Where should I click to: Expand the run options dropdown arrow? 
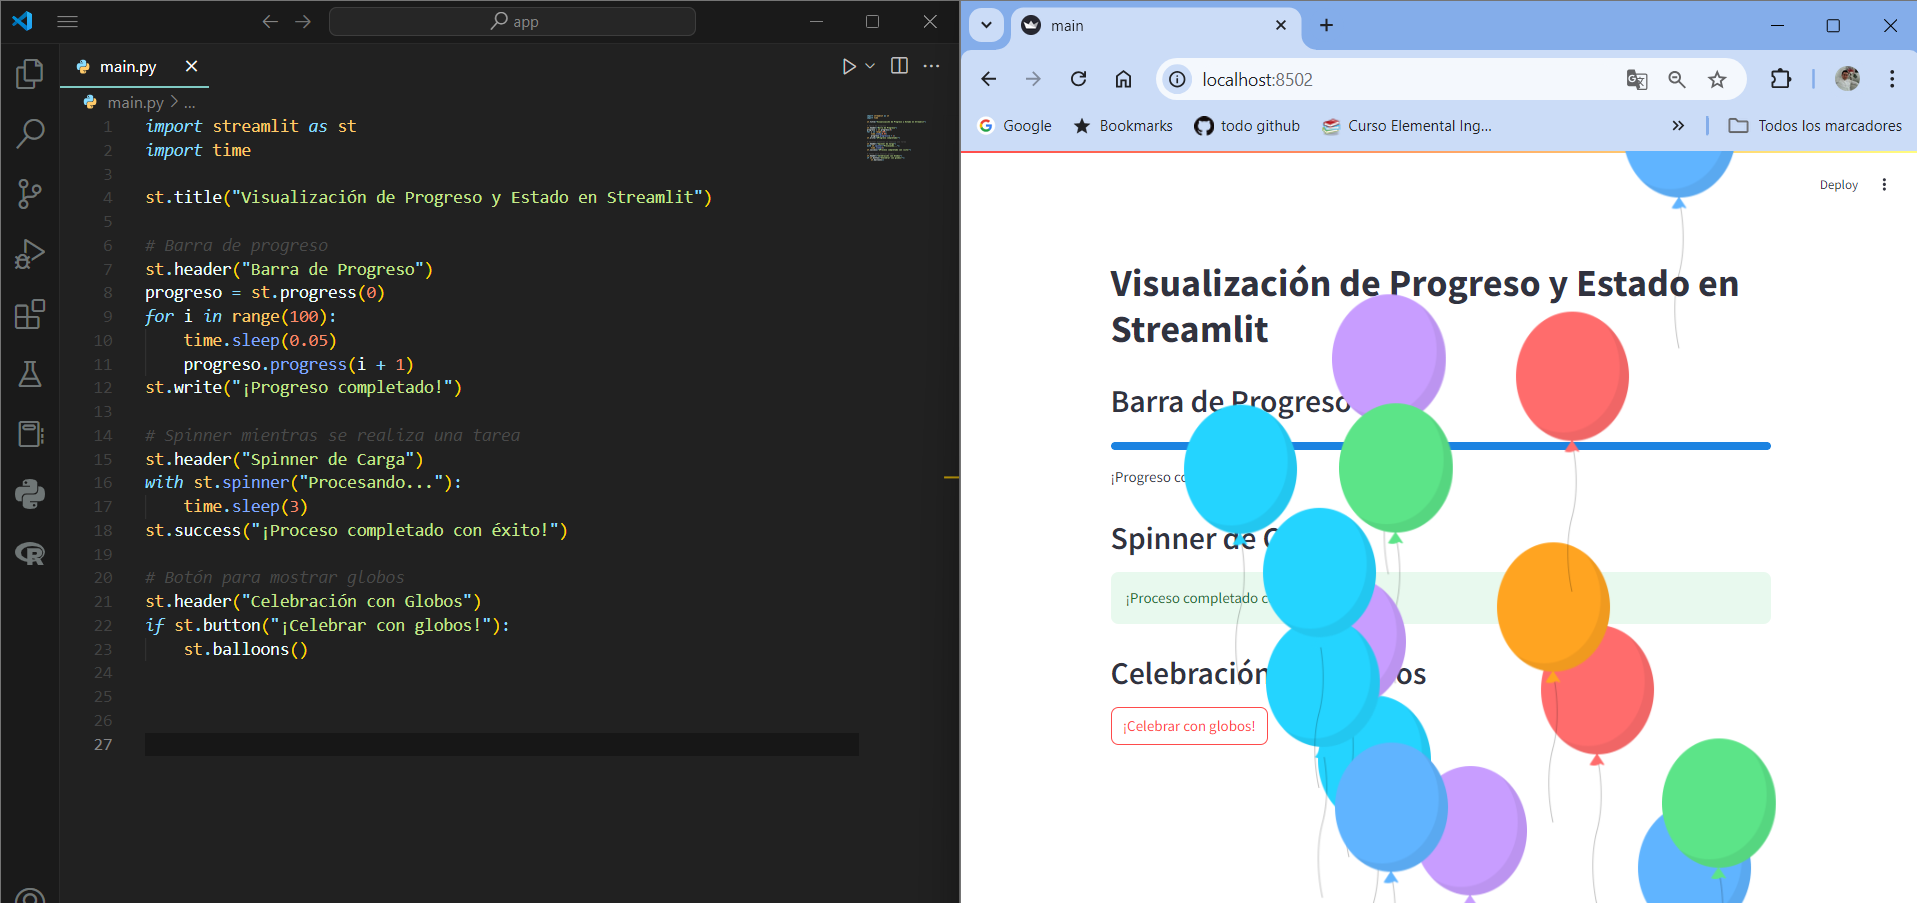[x=870, y=66]
